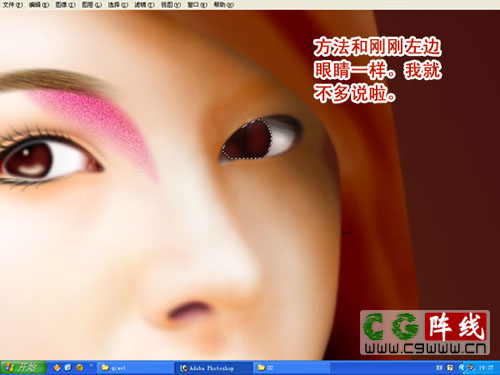Open the 选择 (Select) menu
Image resolution: width=500 pixels, height=375 pixels.
(118, 5)
